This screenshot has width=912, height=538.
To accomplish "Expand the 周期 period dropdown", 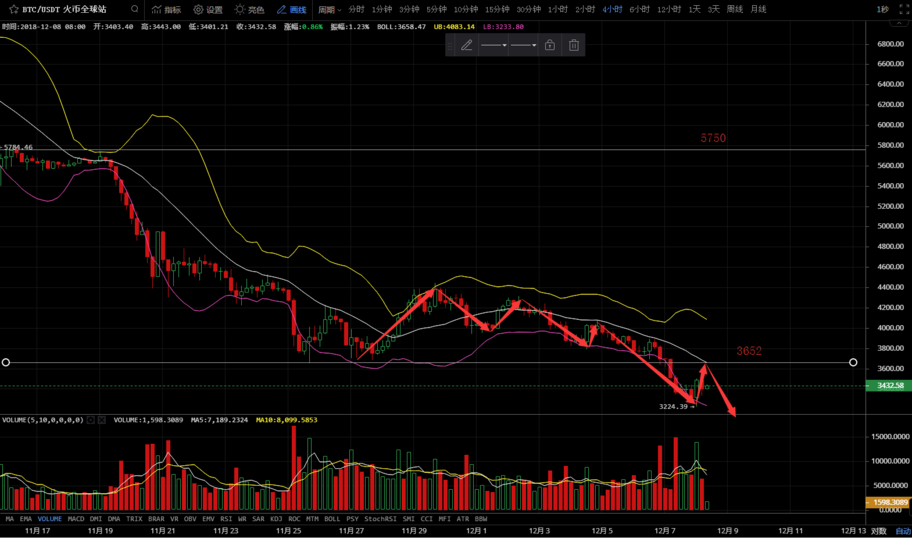I will pos(330,9).
